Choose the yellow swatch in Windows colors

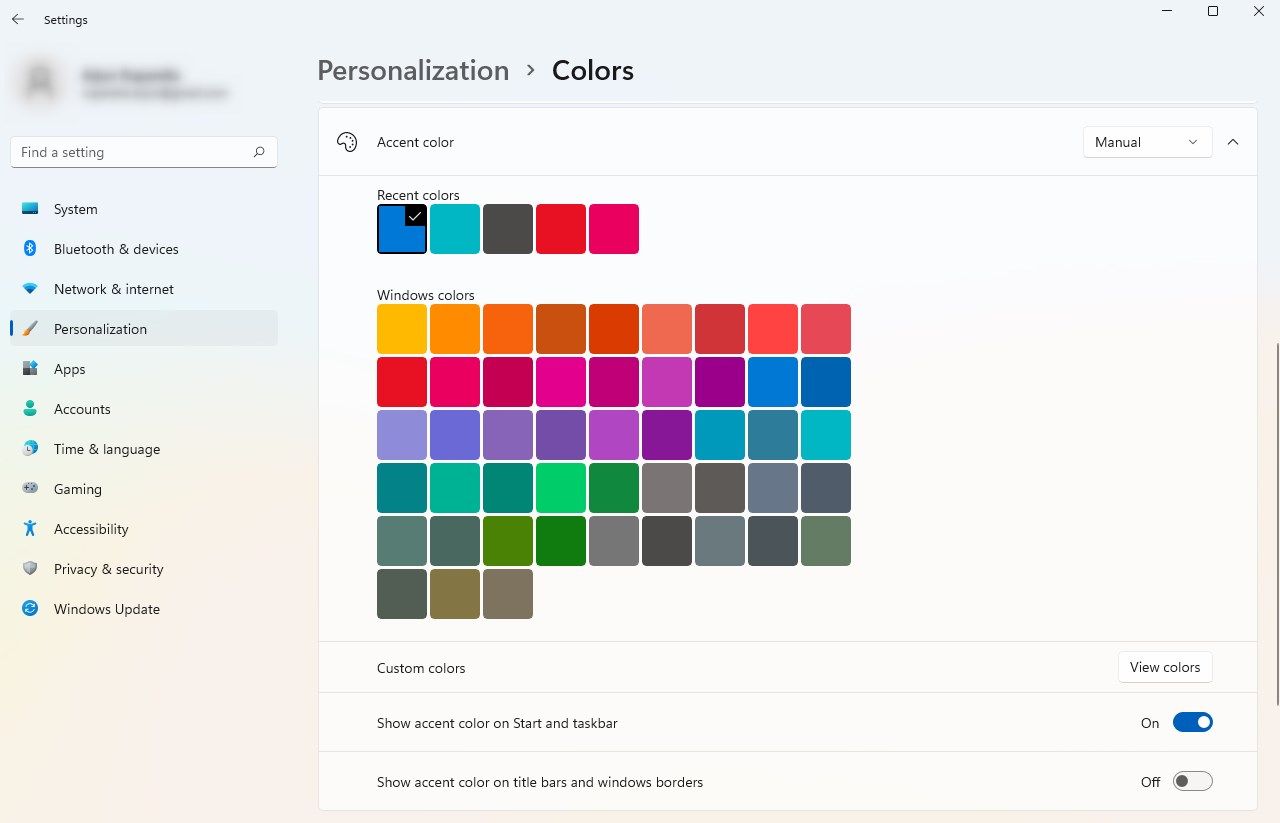[402, 329]
